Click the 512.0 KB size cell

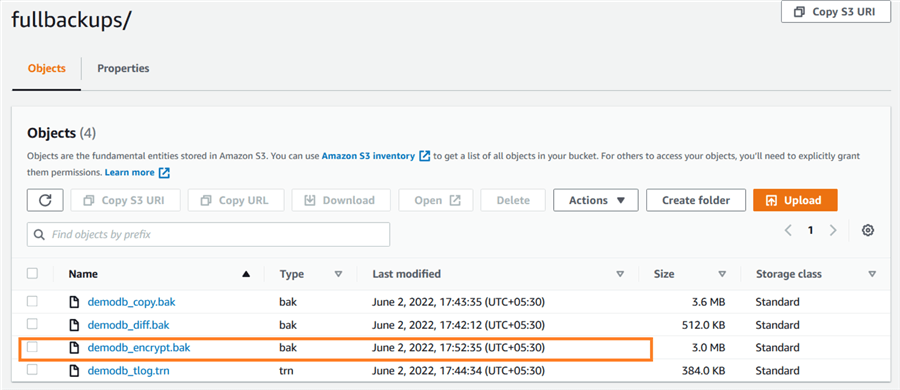(703, 325)
